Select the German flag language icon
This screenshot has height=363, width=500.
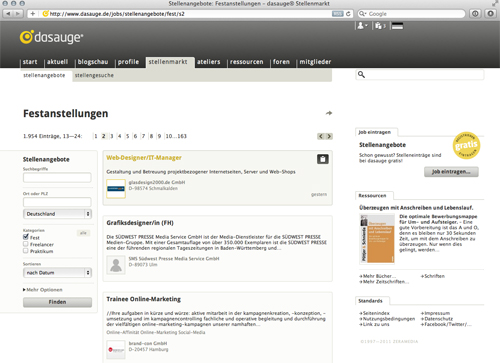coord(397,26)
